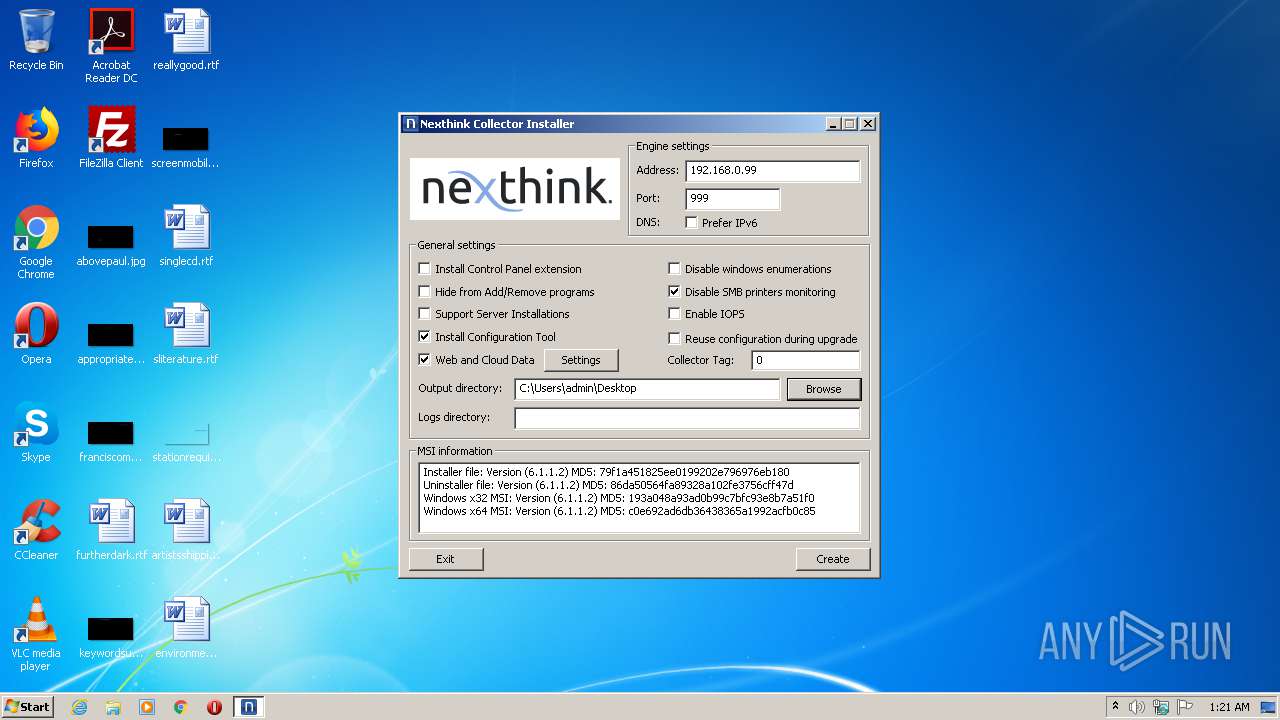Select the stationrequi desktop file
1280x720 pixels.
pyautogui.click(x=186, y=441)
